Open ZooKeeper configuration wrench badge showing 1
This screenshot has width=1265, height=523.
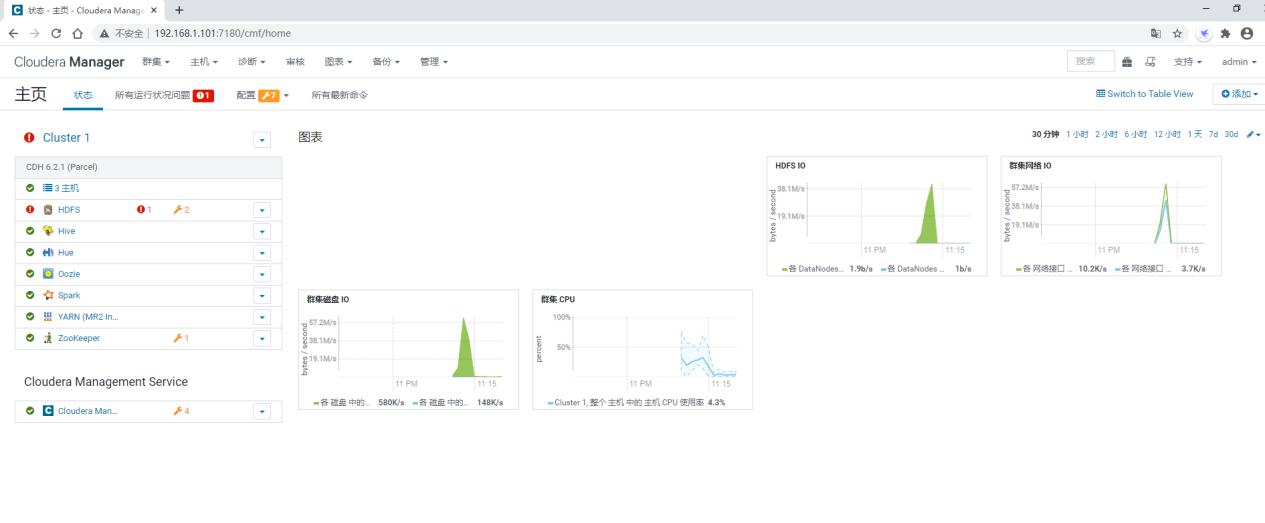click(x=181, y=338)
